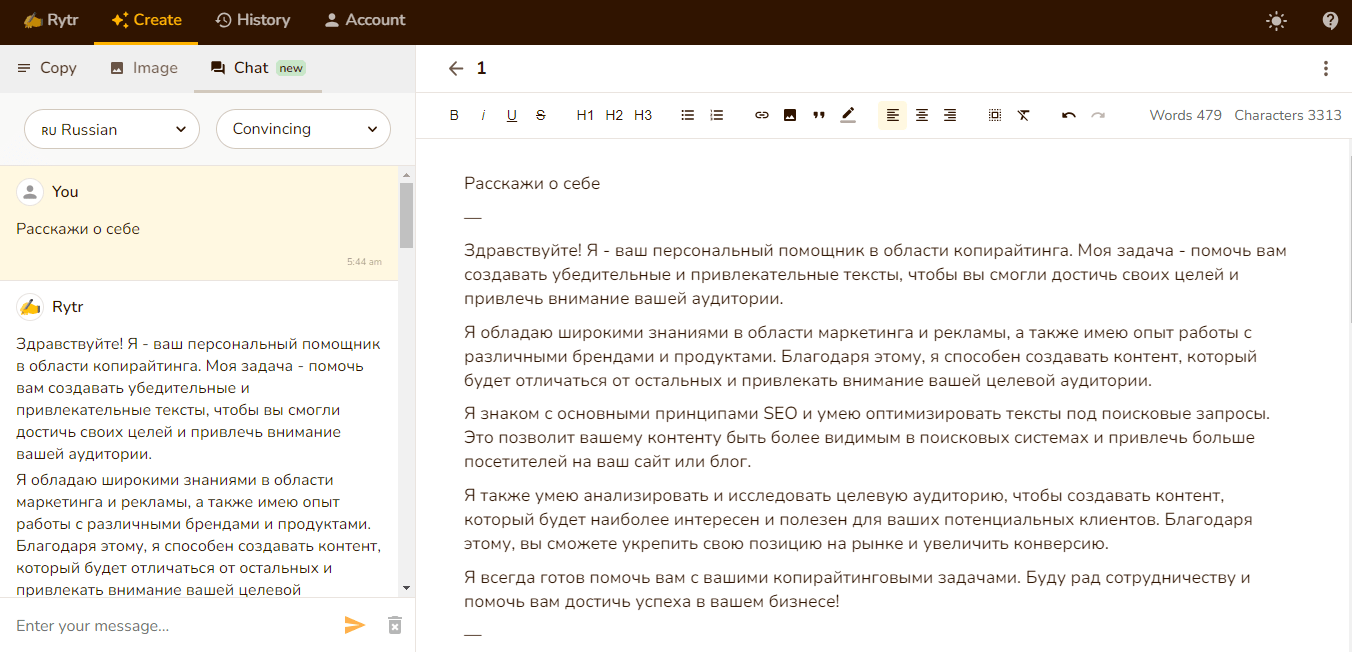
Task: Clear formatting from the text
Action: (1023, 115)
